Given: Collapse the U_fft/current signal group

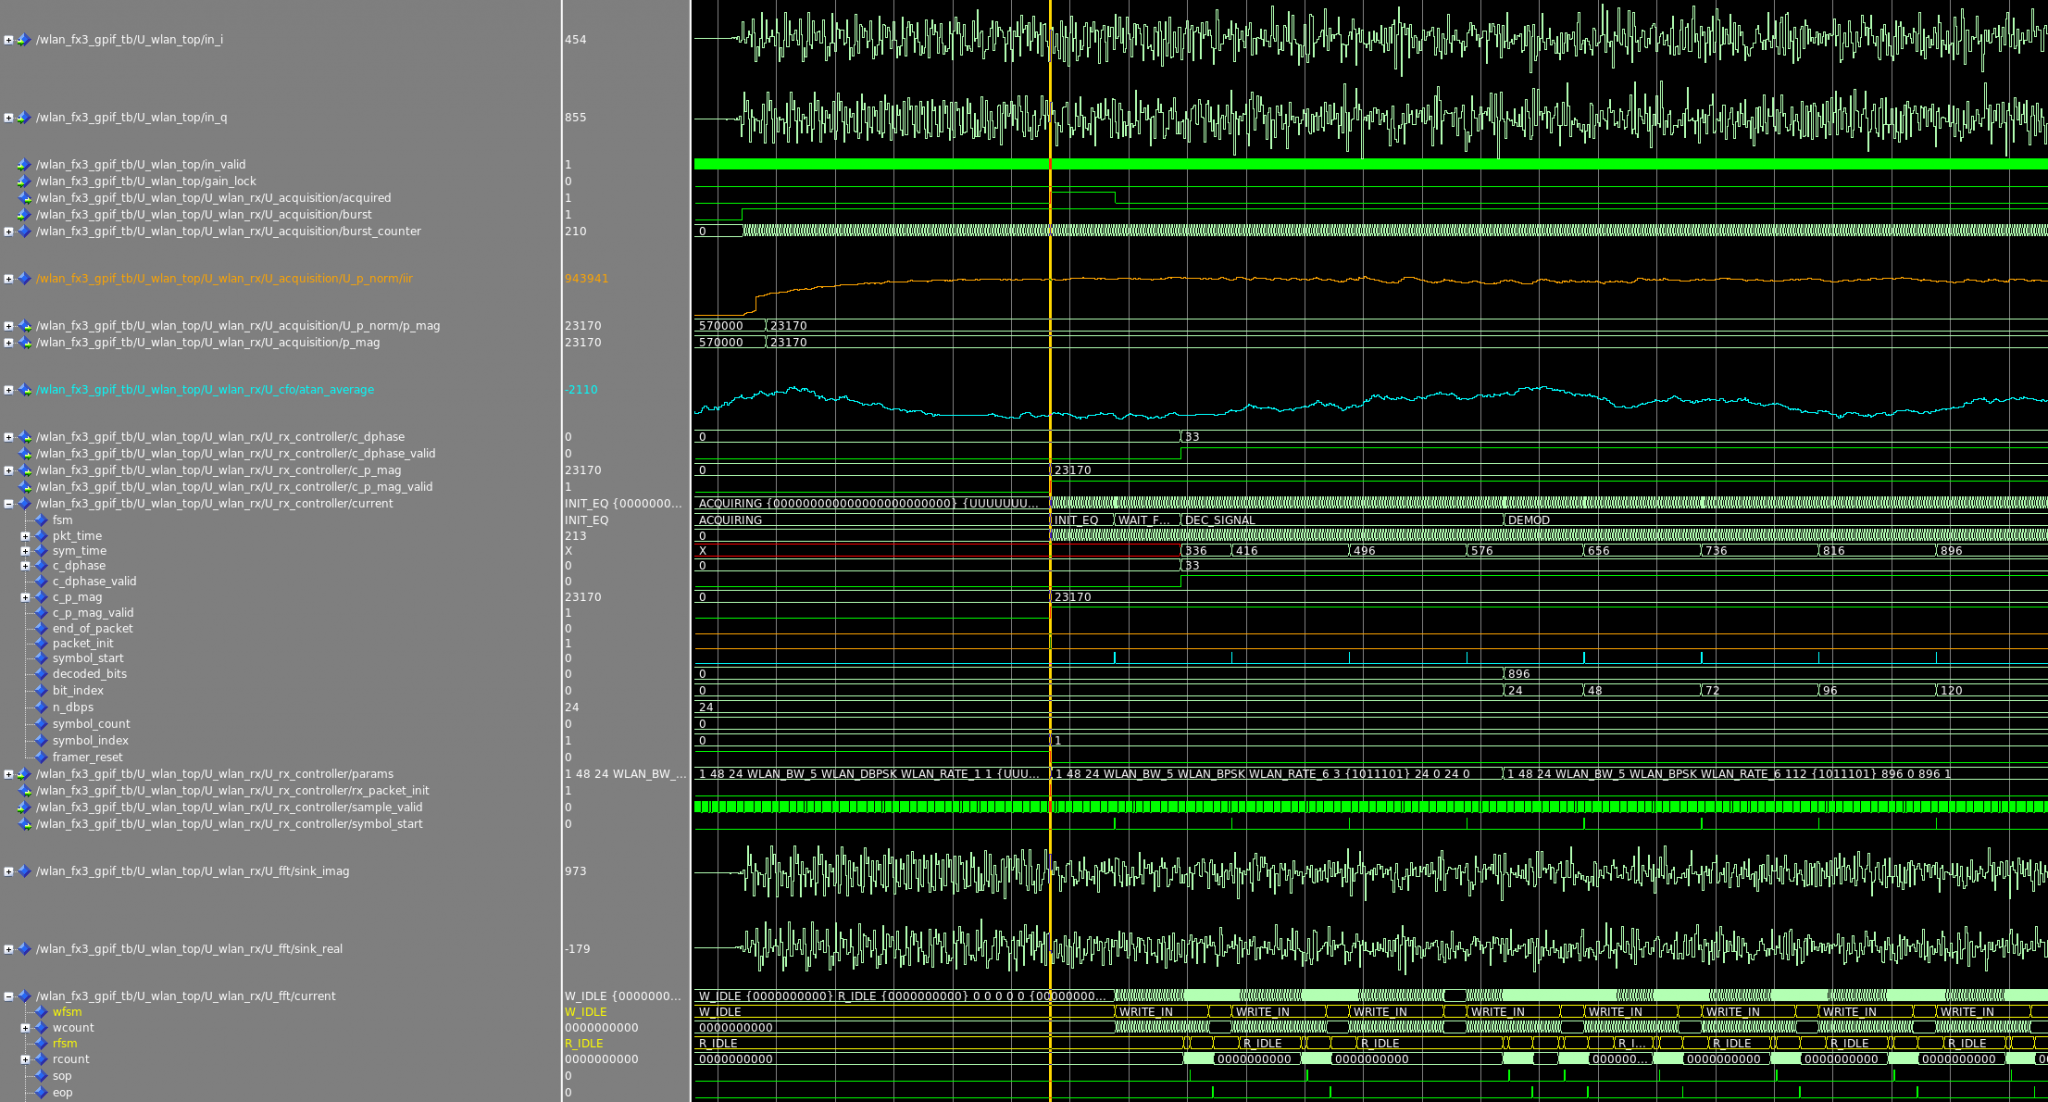Looking at the screenshot, I should point(8,996).
